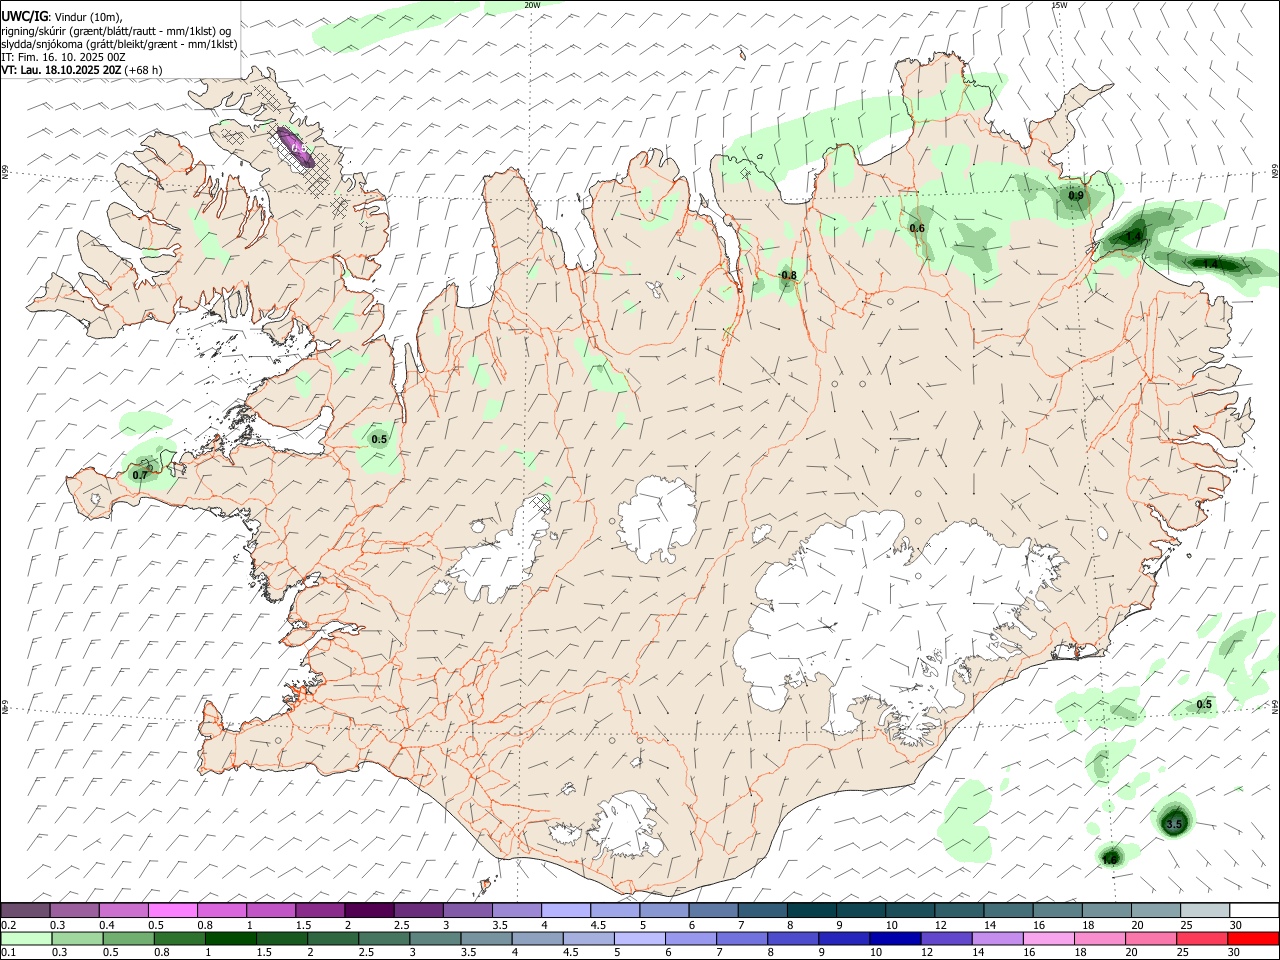
Task: Click the 'UWC/IG: Vindur (10m)' title text
Action: point(63,17)
